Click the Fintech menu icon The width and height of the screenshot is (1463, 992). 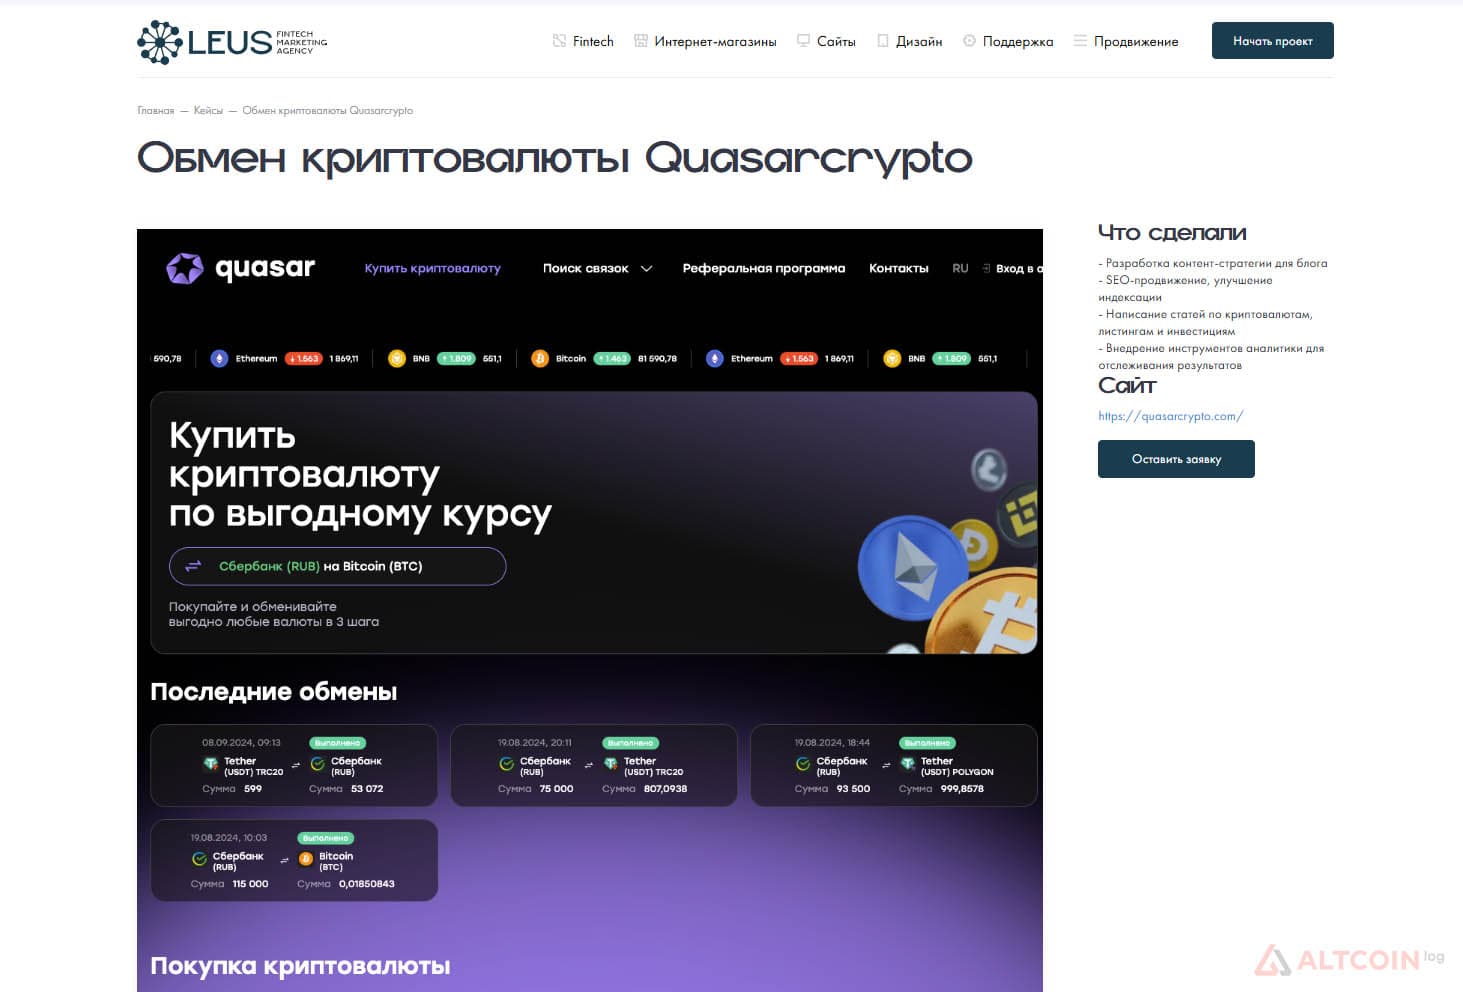pyautogui.click(x=559, y=41)
